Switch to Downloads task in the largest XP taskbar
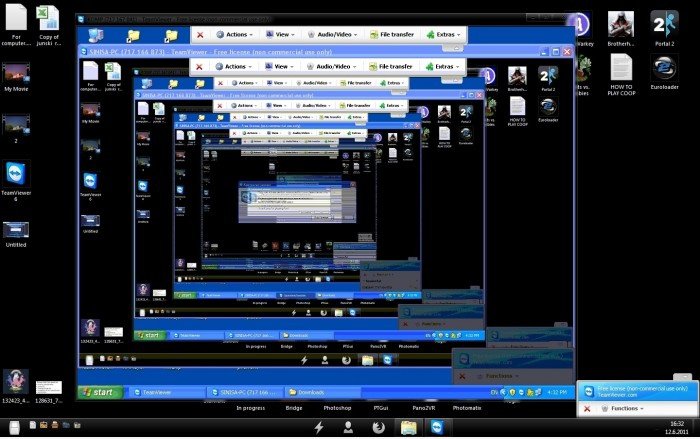Image resolution: width=700 pixels, height=439 pixels. [x=322, y=392]
